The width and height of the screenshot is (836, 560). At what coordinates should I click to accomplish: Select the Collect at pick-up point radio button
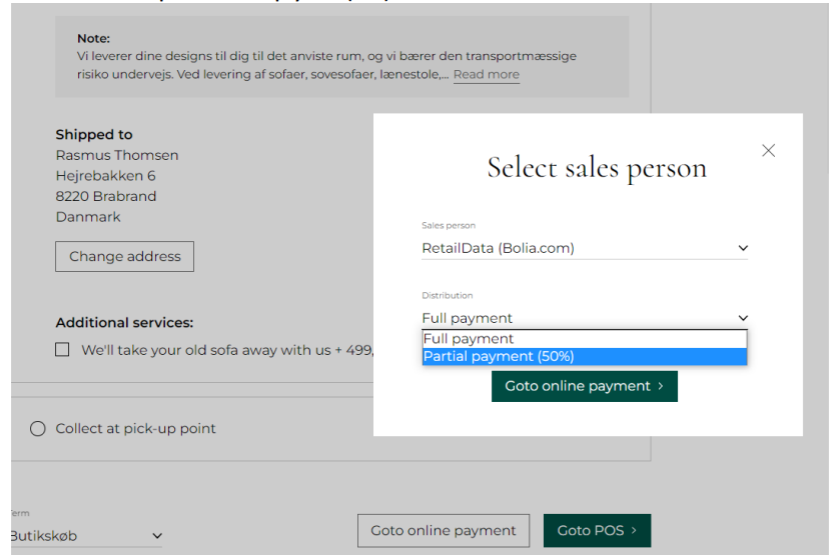38,429
